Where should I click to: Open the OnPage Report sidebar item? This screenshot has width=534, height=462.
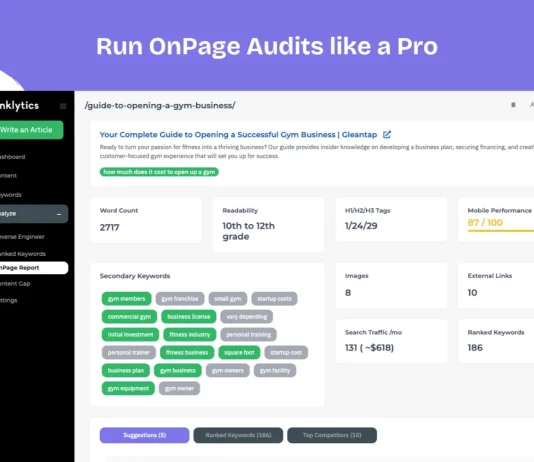click(x=34, y=268)
